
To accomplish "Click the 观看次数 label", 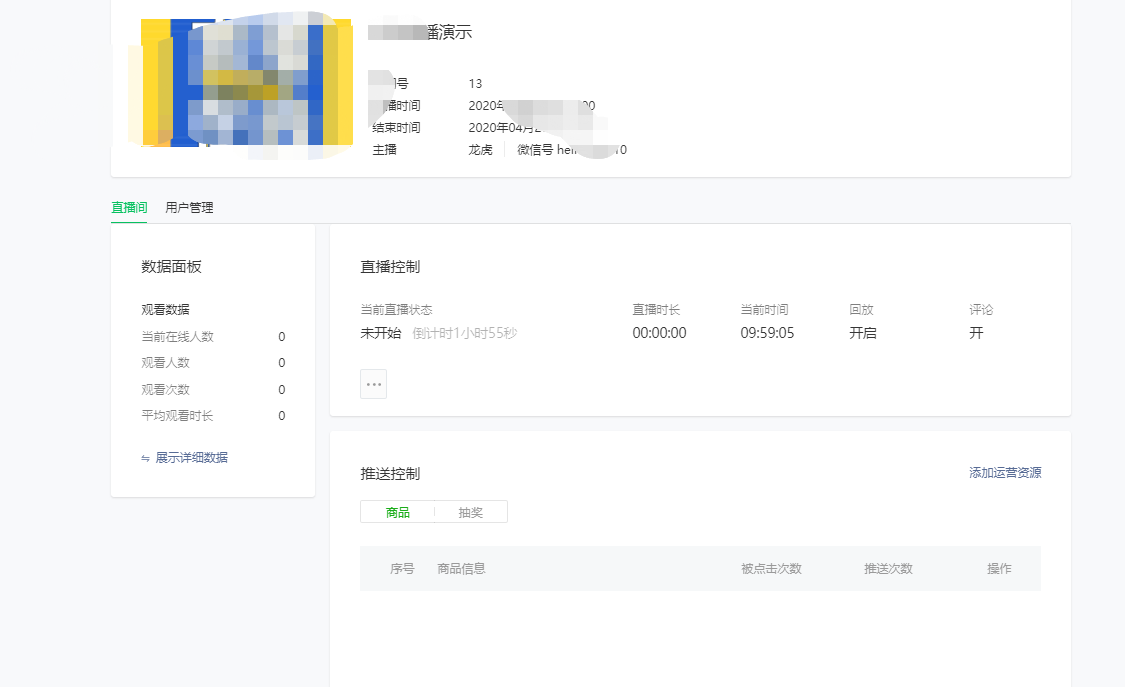I will point(165,389).
